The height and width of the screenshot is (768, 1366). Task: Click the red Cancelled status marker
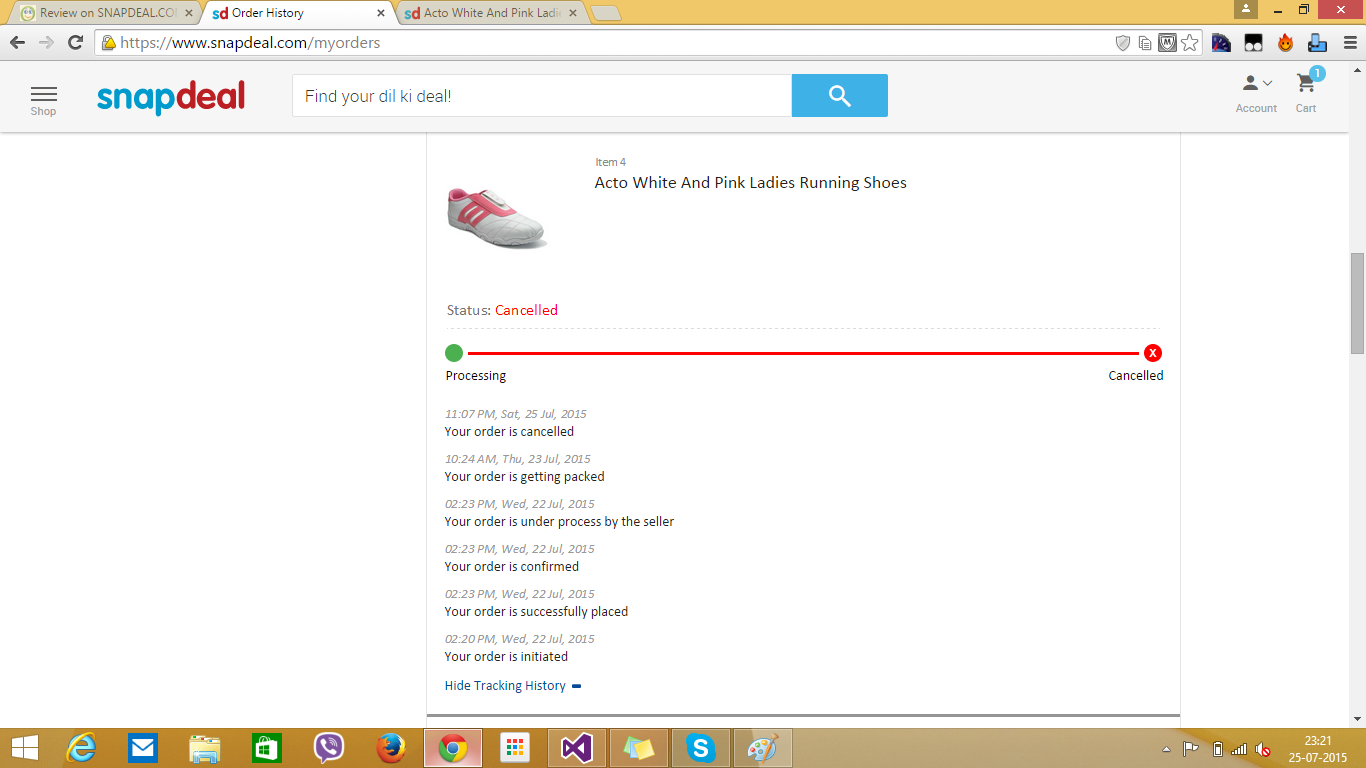(x=1152, y=353)
